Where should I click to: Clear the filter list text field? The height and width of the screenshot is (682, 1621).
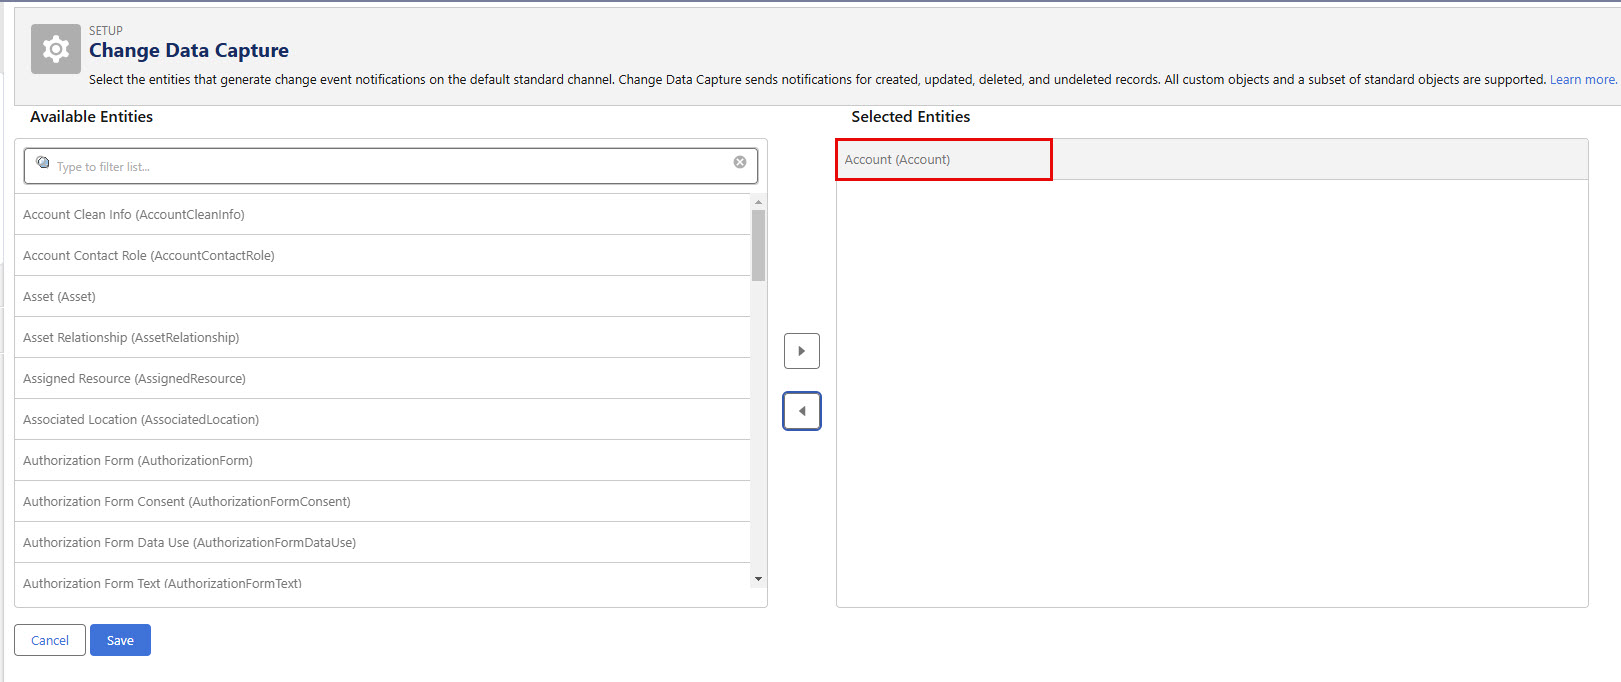pyautogui.click(x=740, y=162)
